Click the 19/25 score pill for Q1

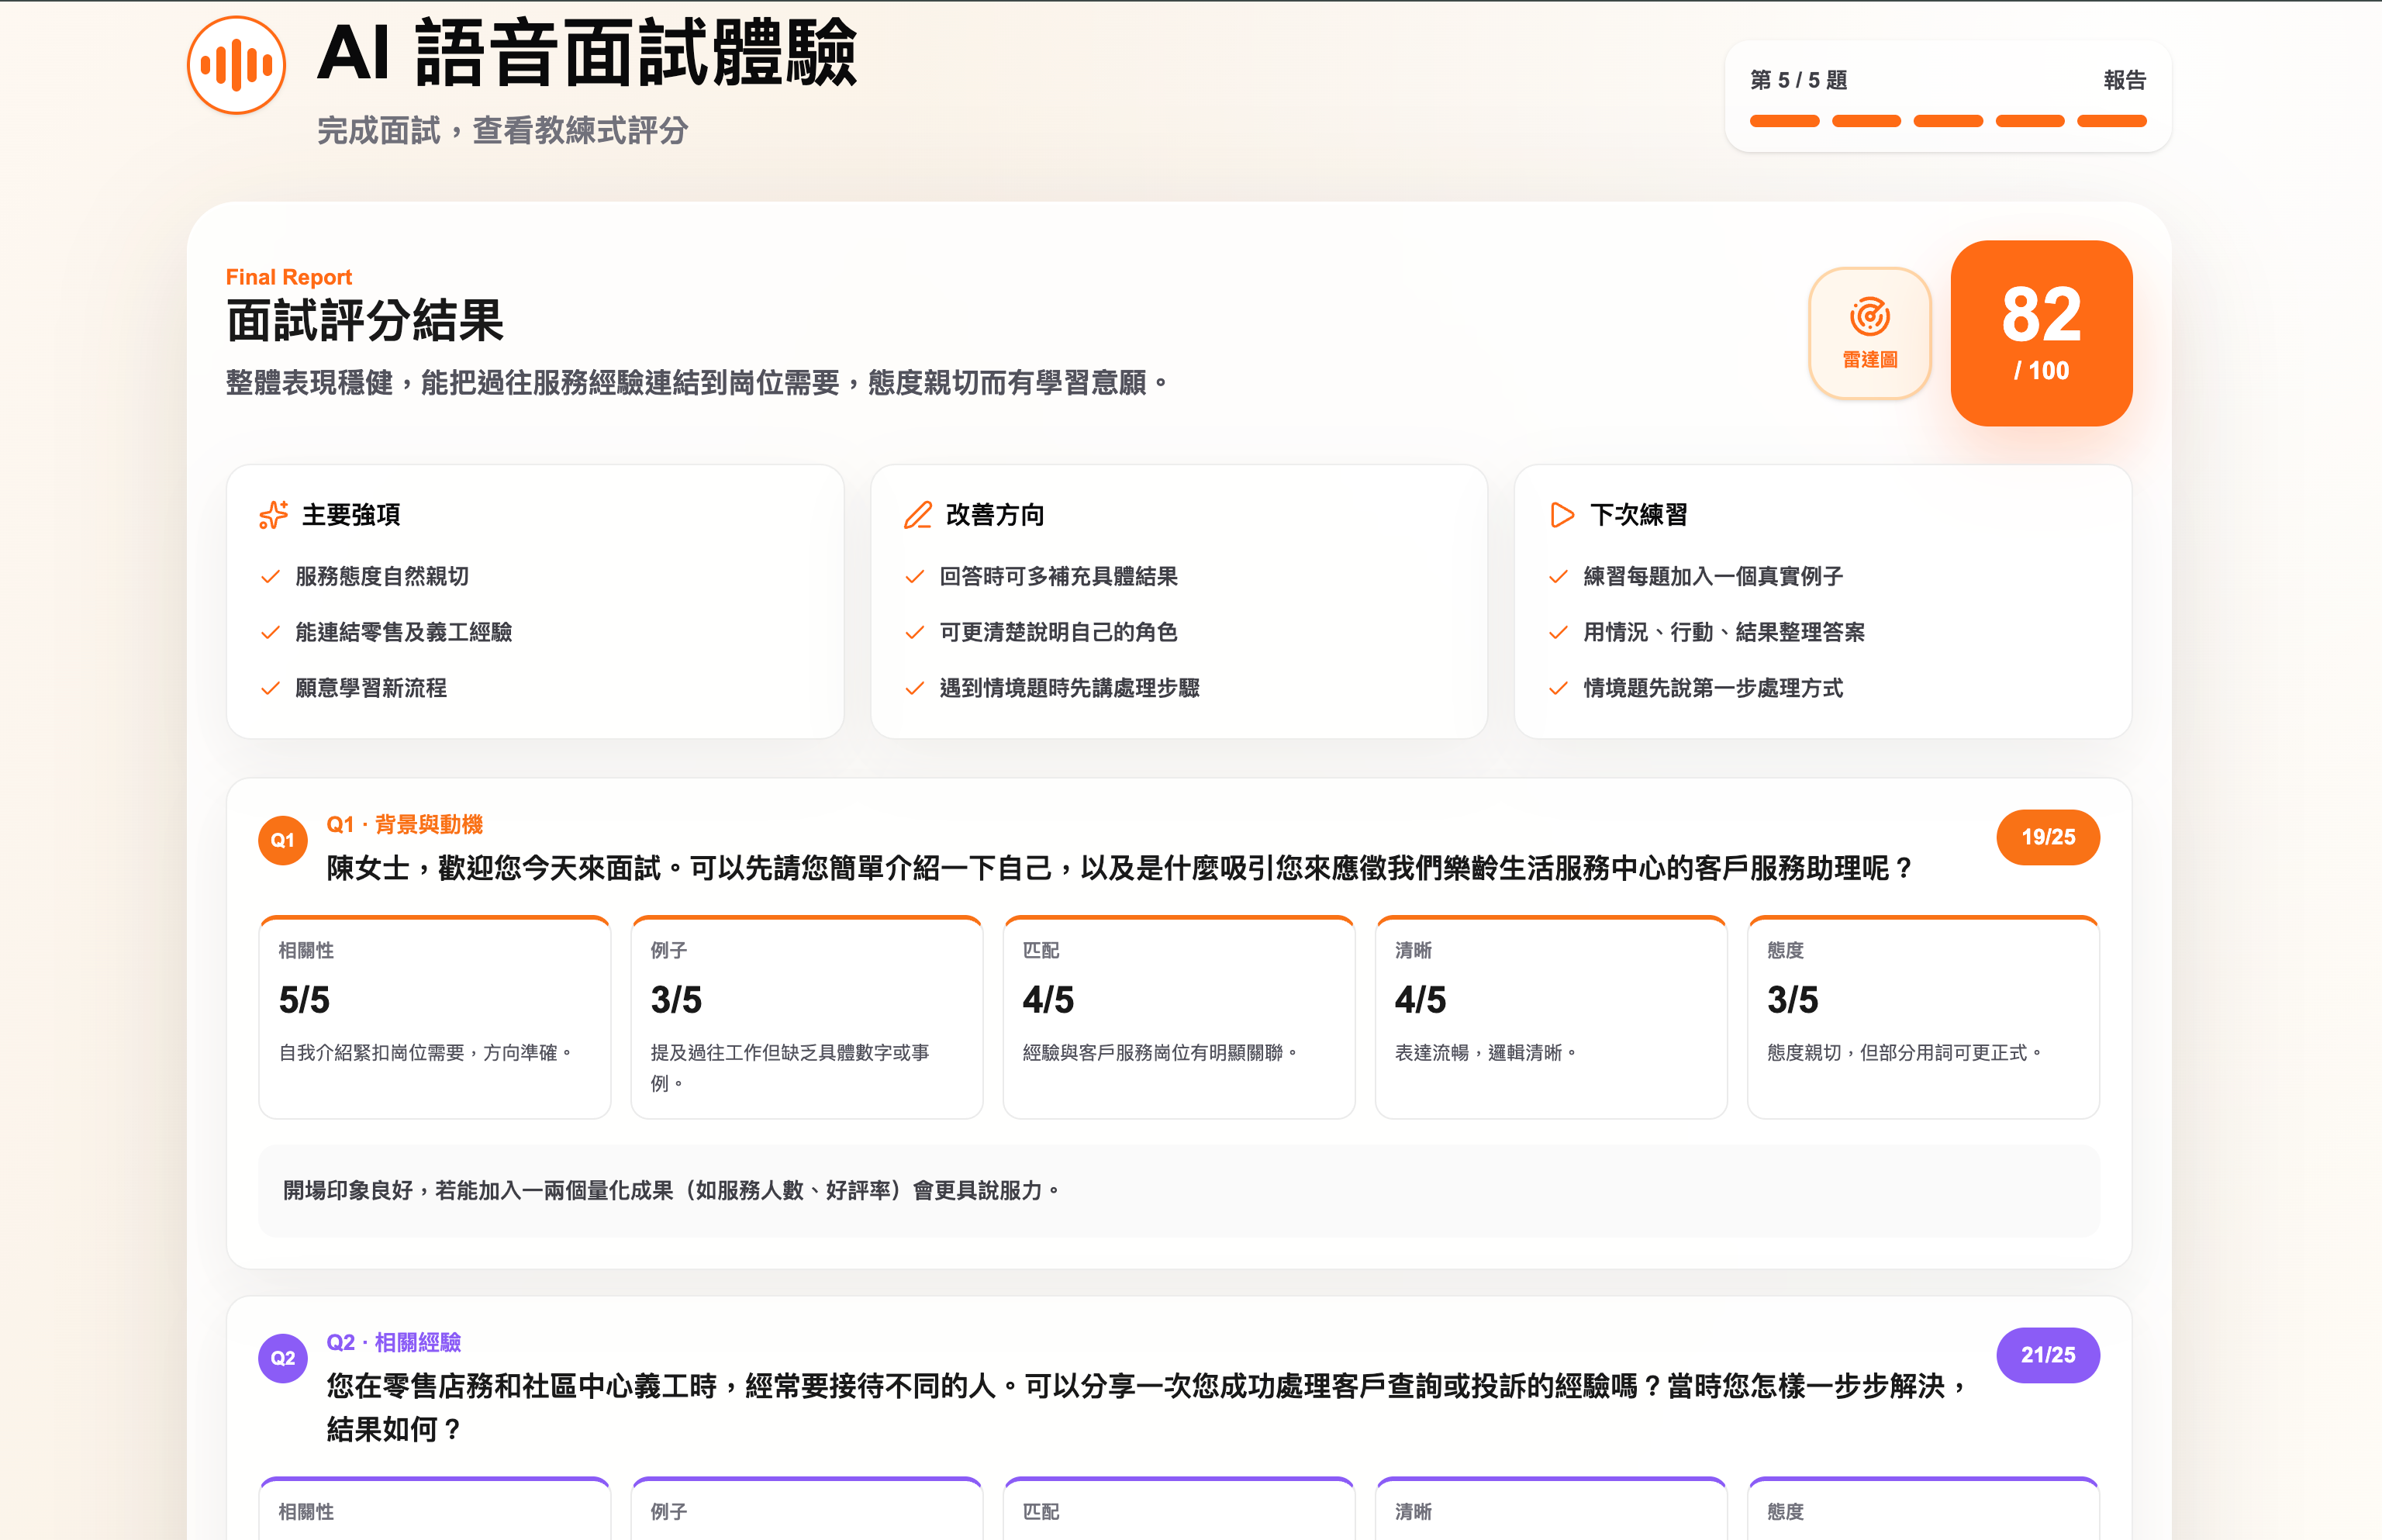coord(2047,837)
